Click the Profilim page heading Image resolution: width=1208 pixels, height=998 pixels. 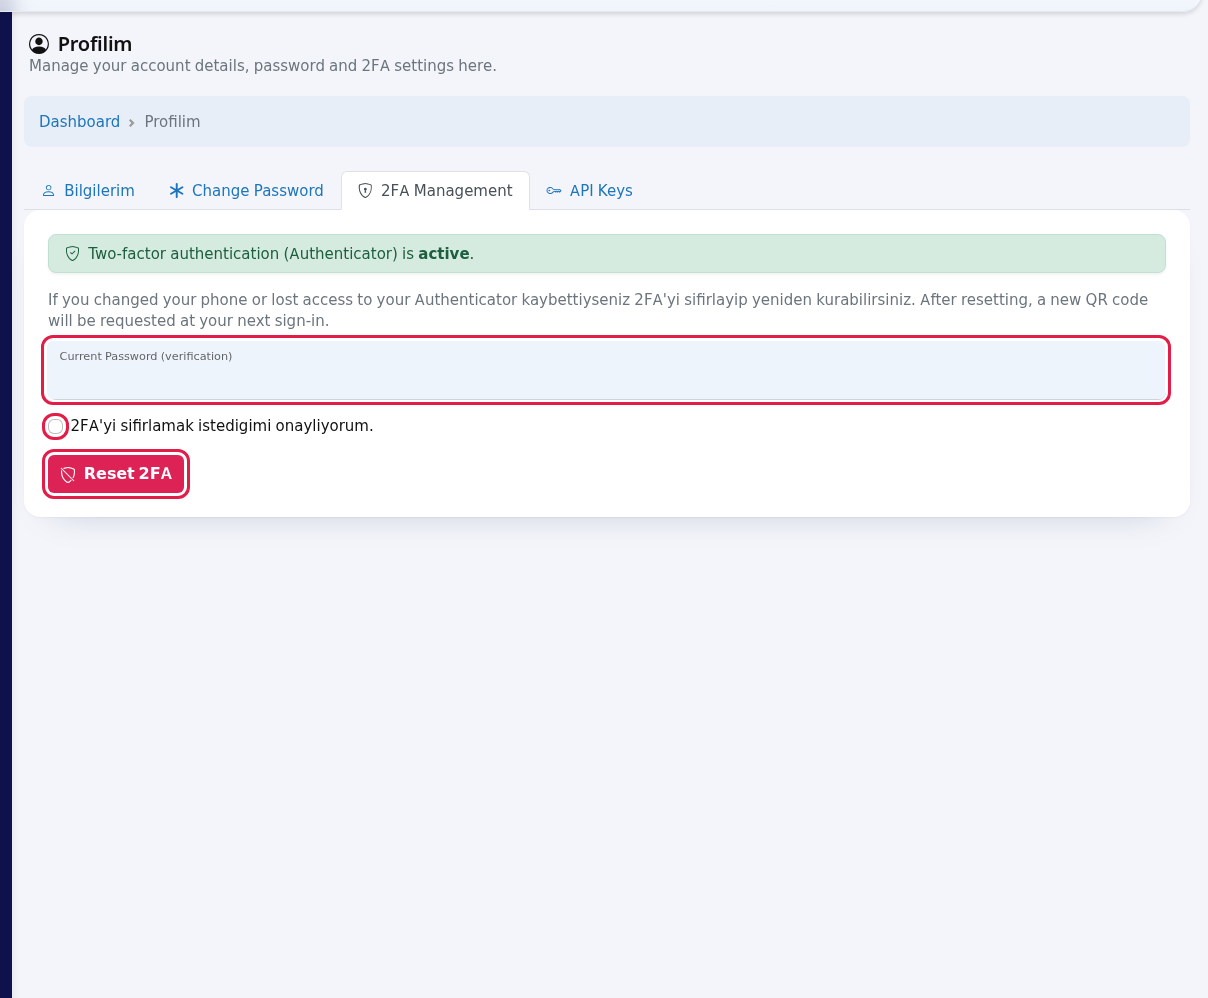pos(95,44)
